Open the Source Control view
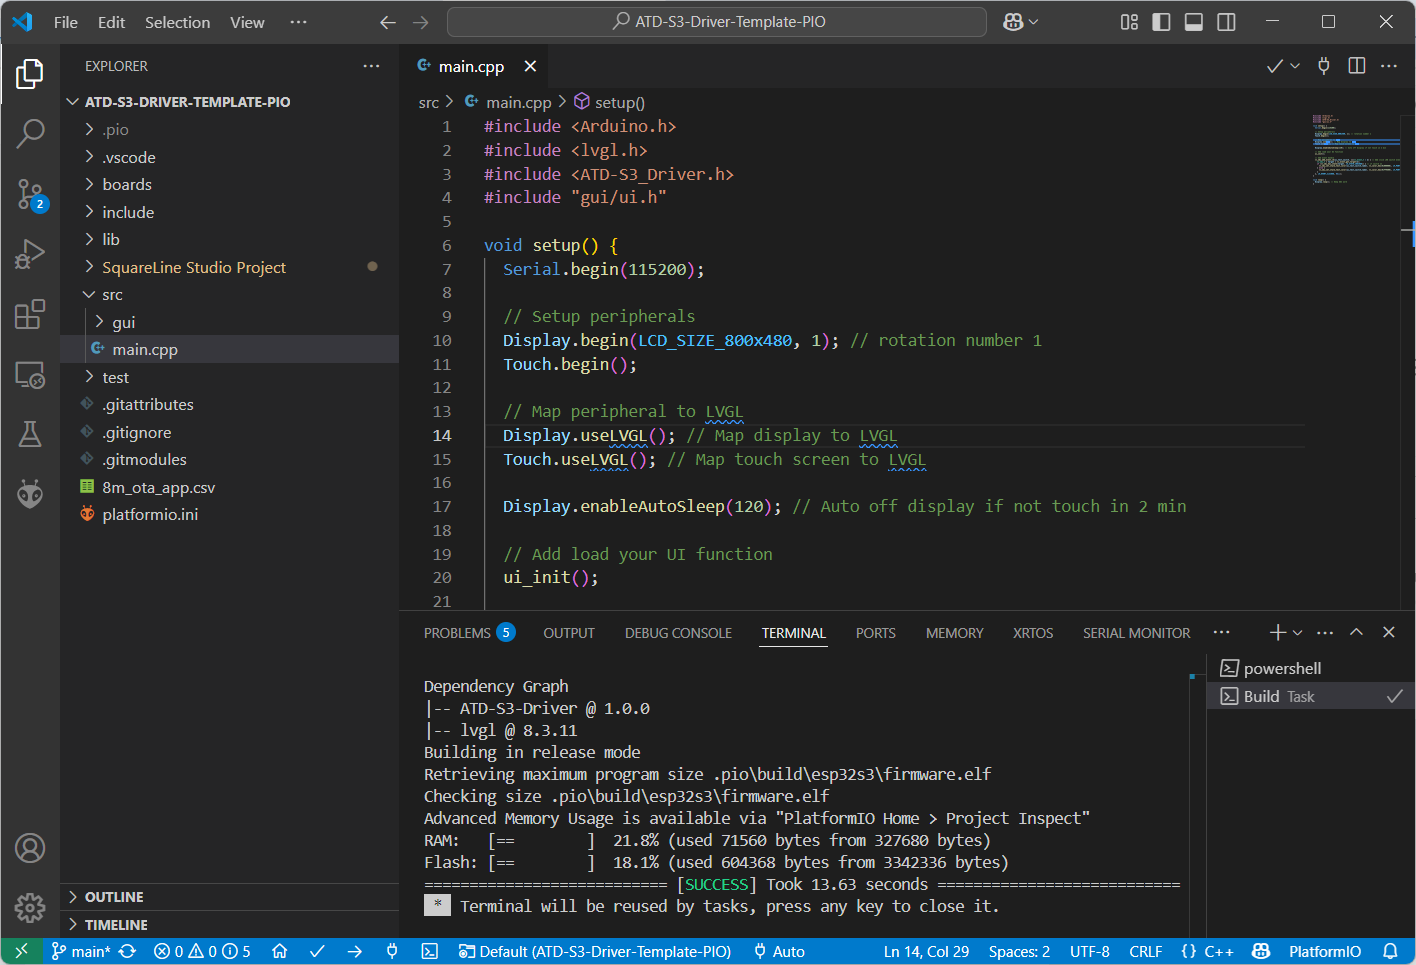Image resolution: width=1416 pixels, height=965 pixels. (x=30, y=194)
